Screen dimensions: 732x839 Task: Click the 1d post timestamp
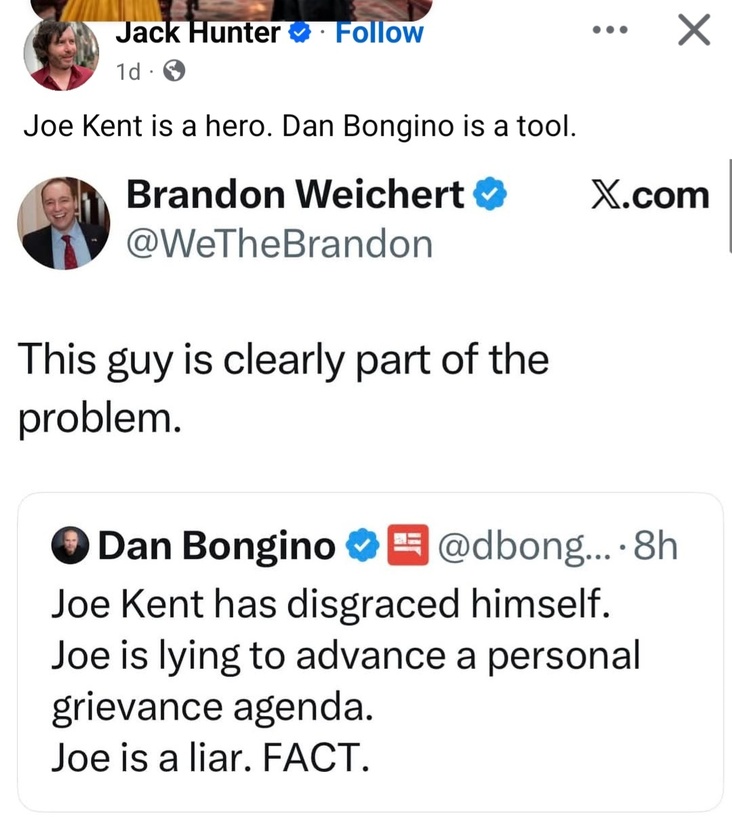(x=128, y=71)
